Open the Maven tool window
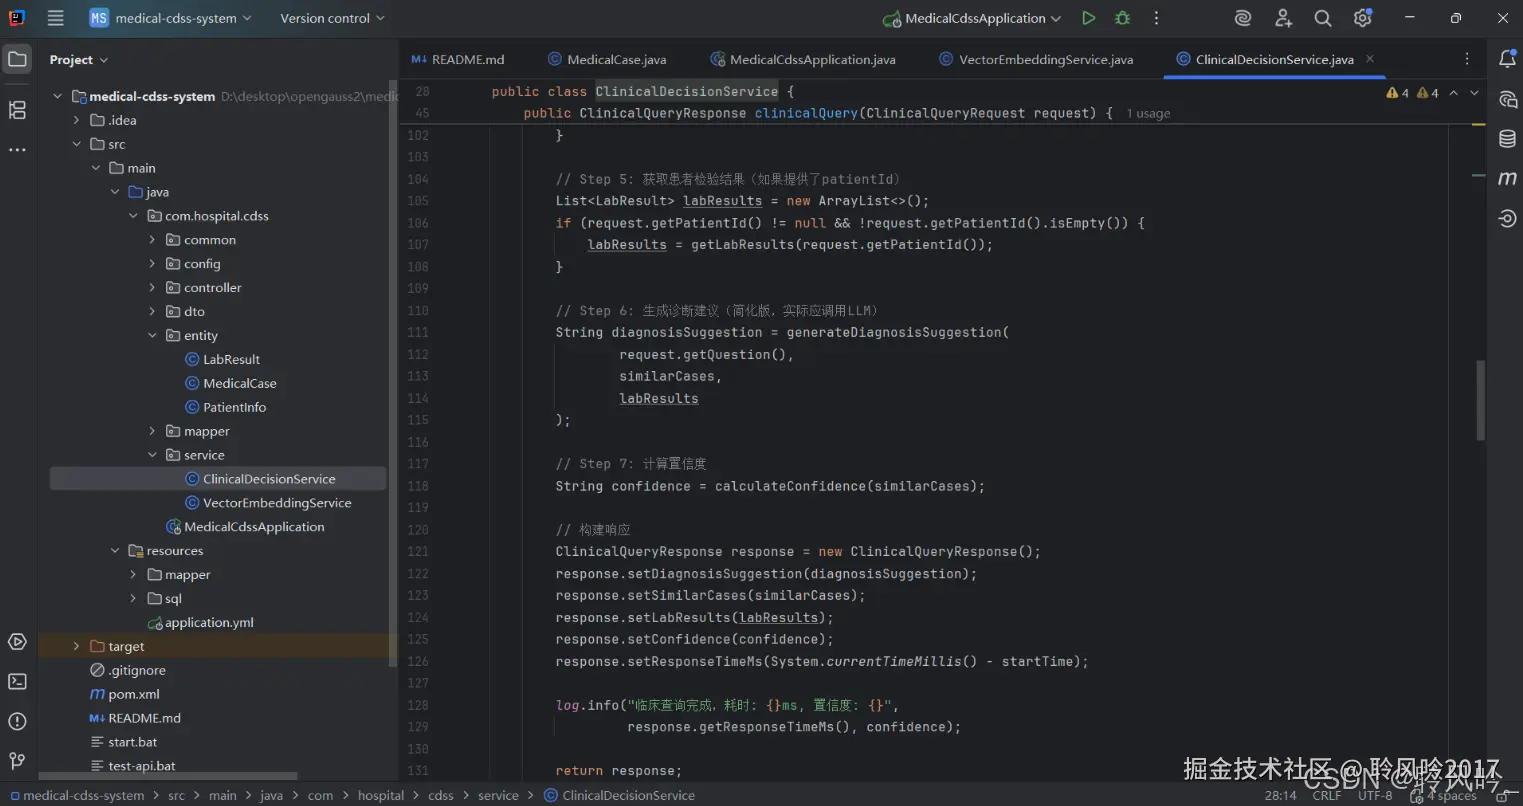 click(x=1507, y=179)
